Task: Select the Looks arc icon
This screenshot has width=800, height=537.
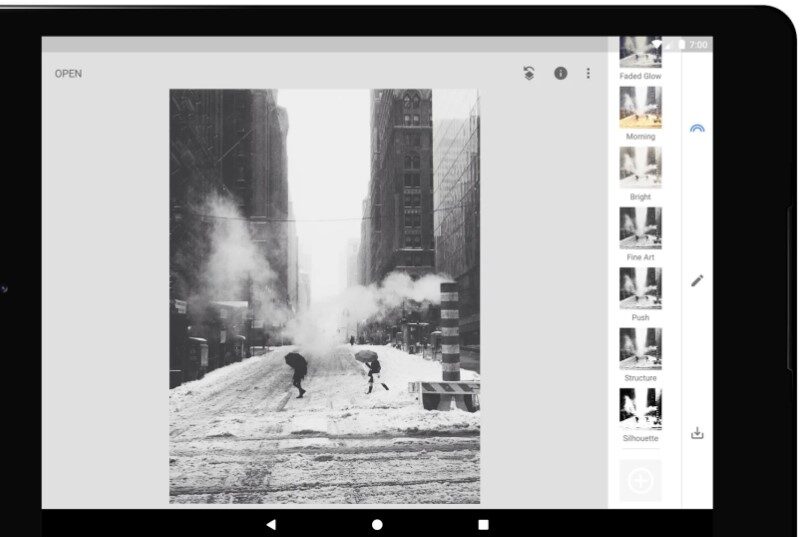Action: [697, 128]
